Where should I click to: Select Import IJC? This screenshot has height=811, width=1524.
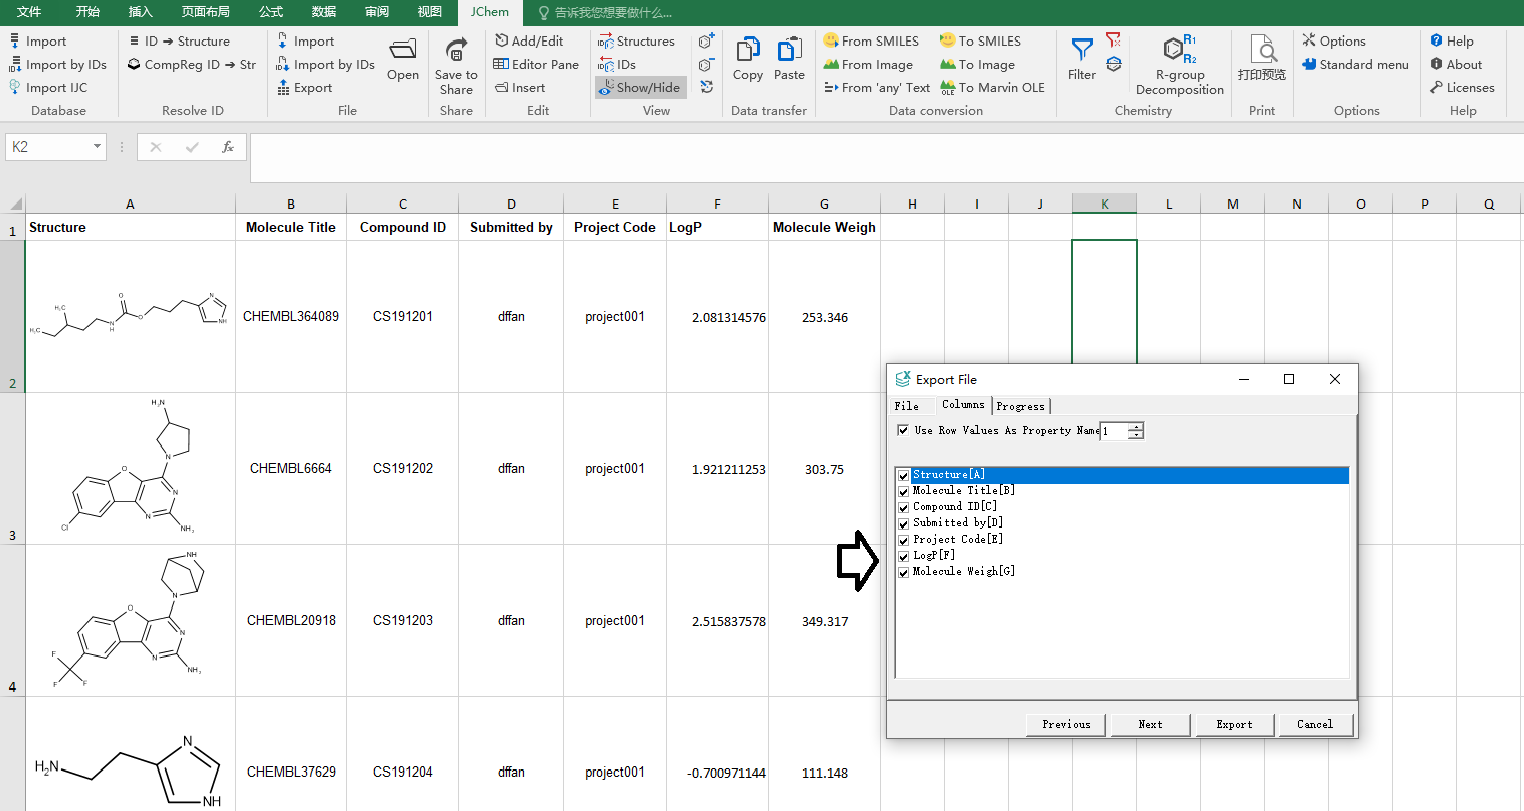click(48, 87)
